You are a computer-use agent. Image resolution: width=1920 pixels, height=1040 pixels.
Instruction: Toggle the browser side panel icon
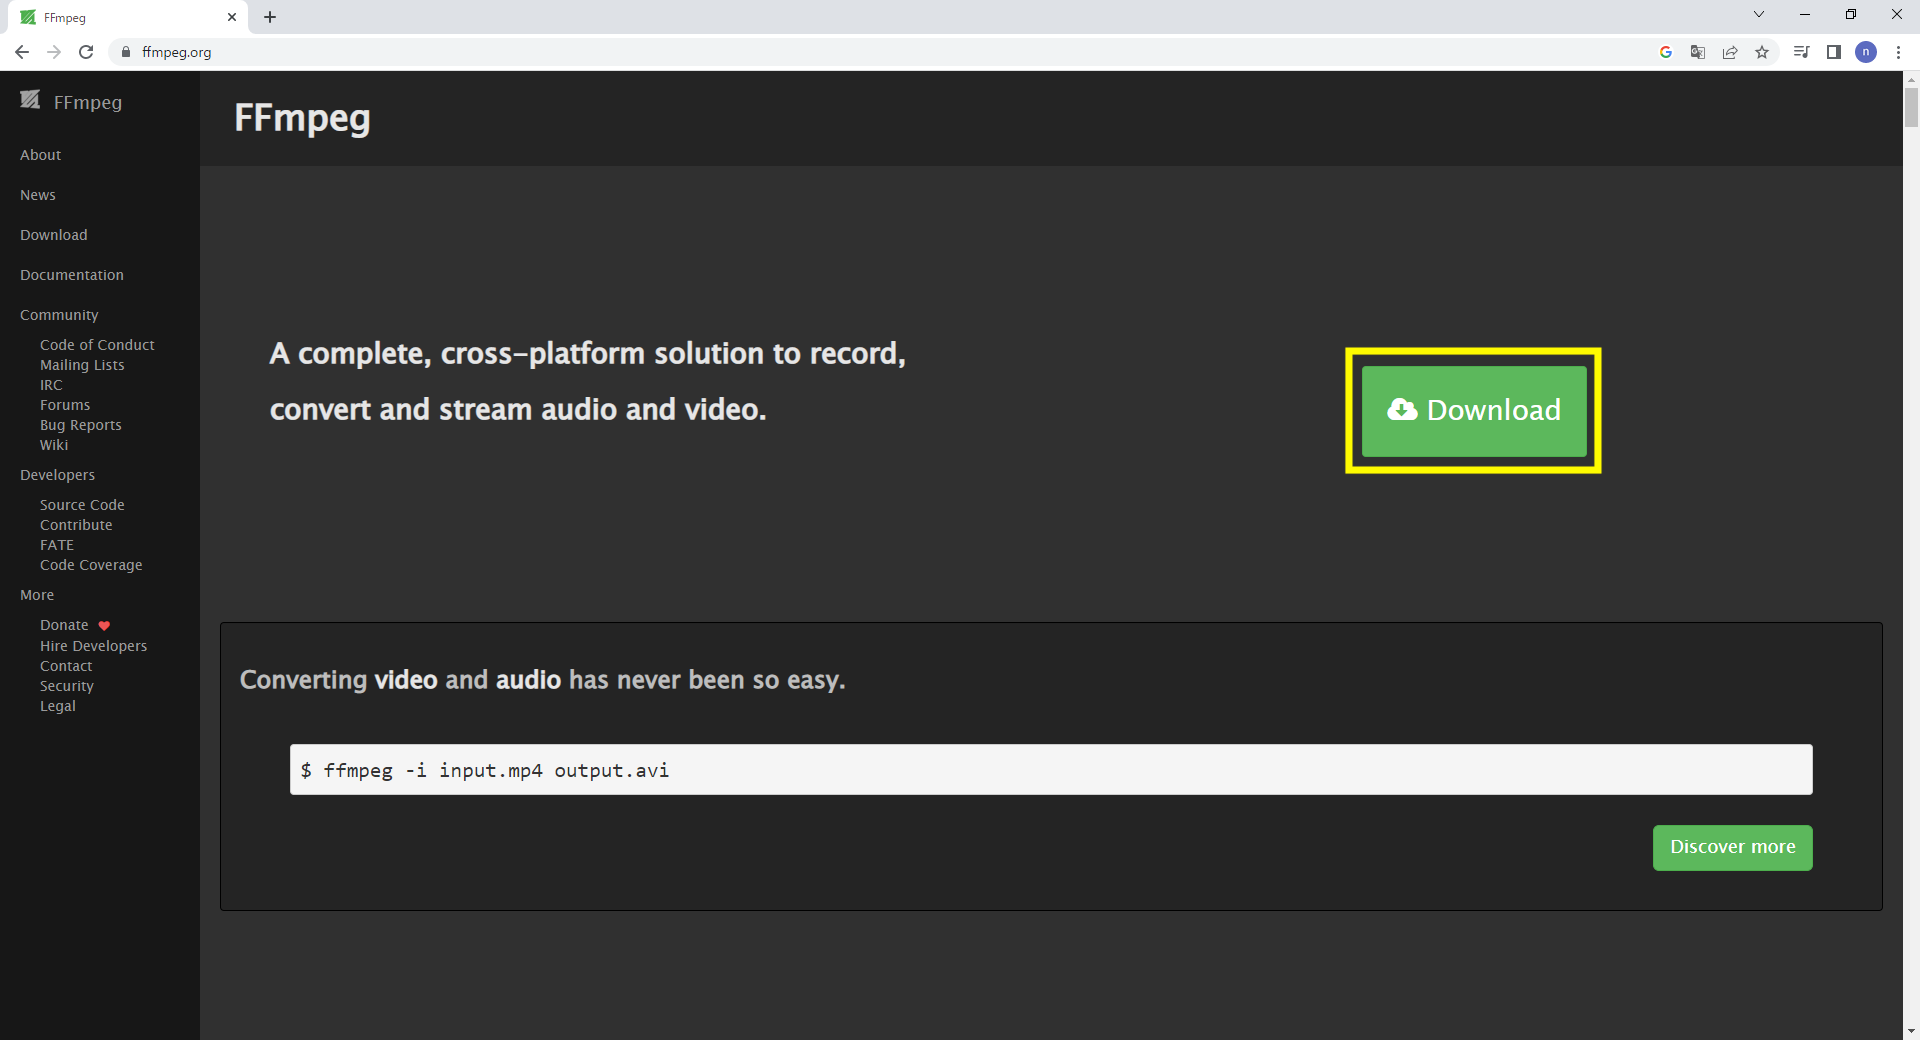coord(1834,52)
